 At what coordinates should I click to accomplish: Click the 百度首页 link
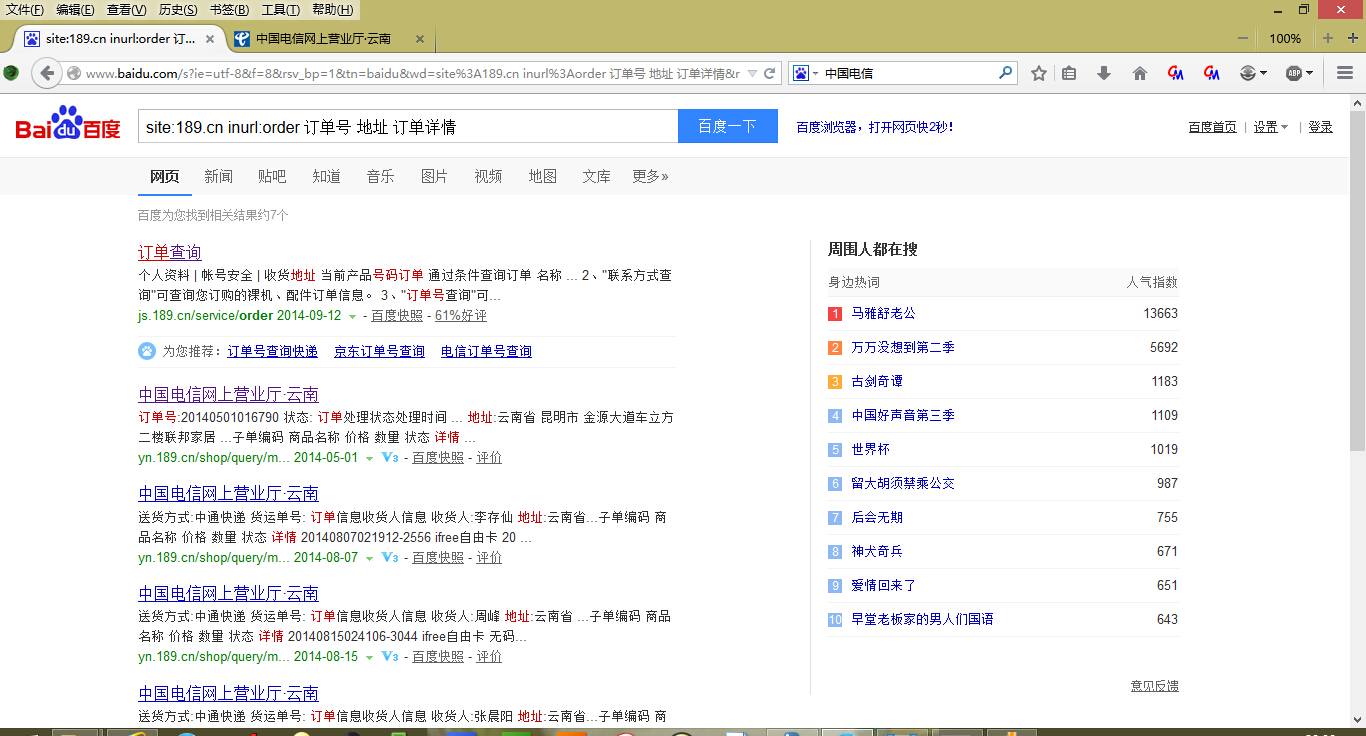(x=1212, y=127)
